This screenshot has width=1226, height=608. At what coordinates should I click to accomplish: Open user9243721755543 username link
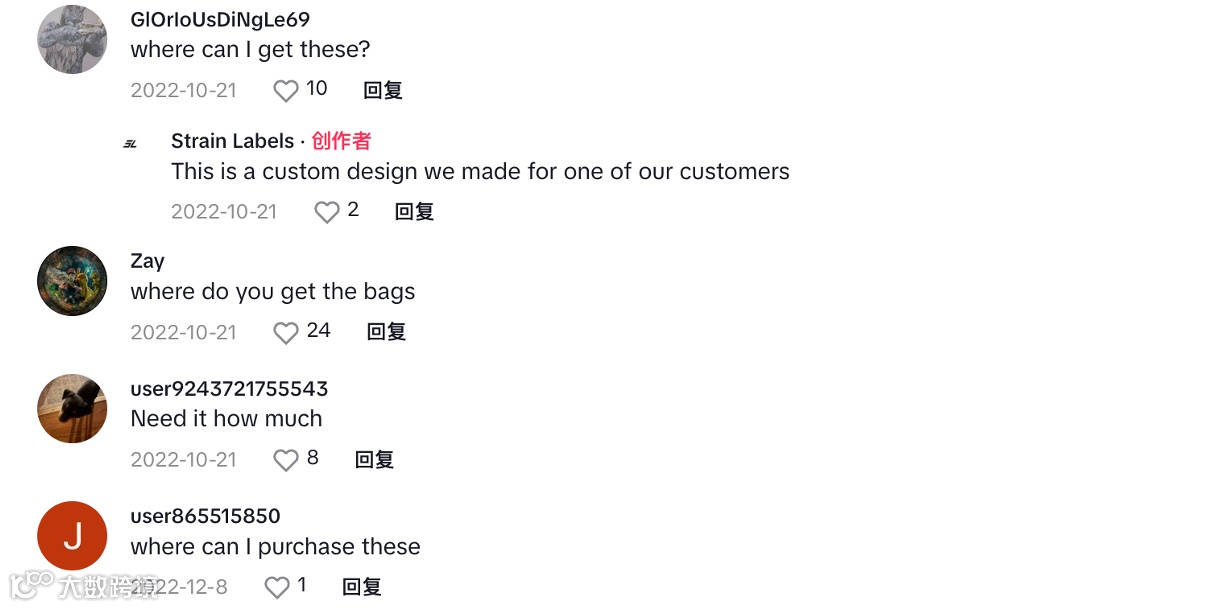pos(229,389)
